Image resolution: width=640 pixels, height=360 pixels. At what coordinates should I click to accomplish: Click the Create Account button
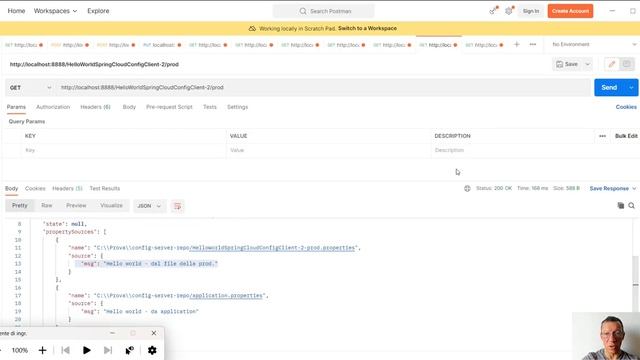(x=570, y=11)
